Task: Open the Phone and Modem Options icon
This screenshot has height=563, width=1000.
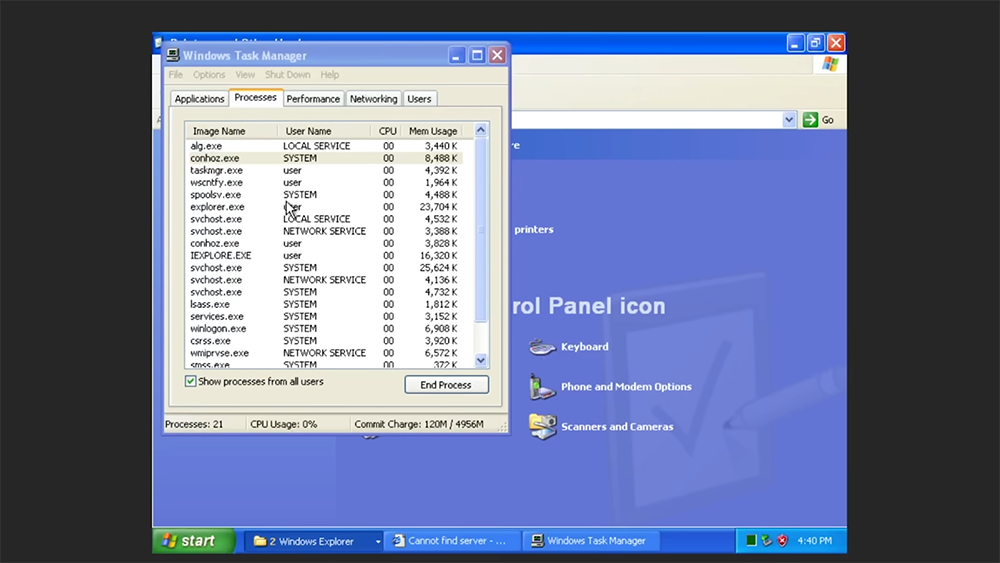Action: [541, 387]
